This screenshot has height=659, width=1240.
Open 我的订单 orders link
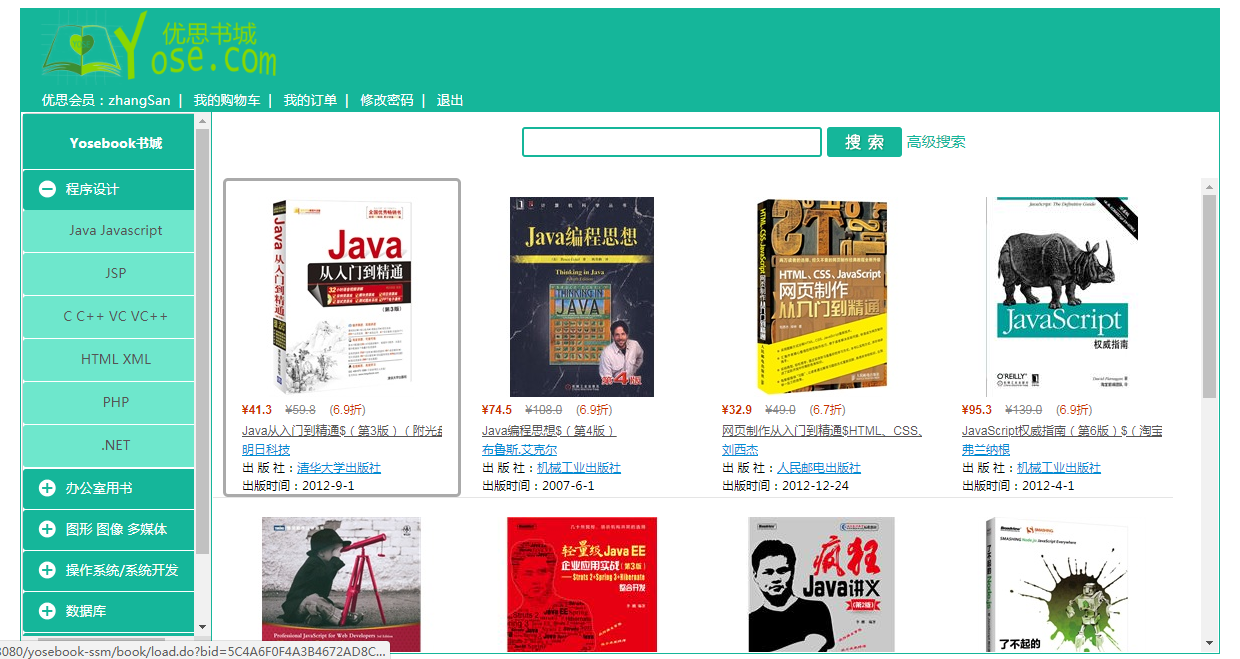pos(310,100)
